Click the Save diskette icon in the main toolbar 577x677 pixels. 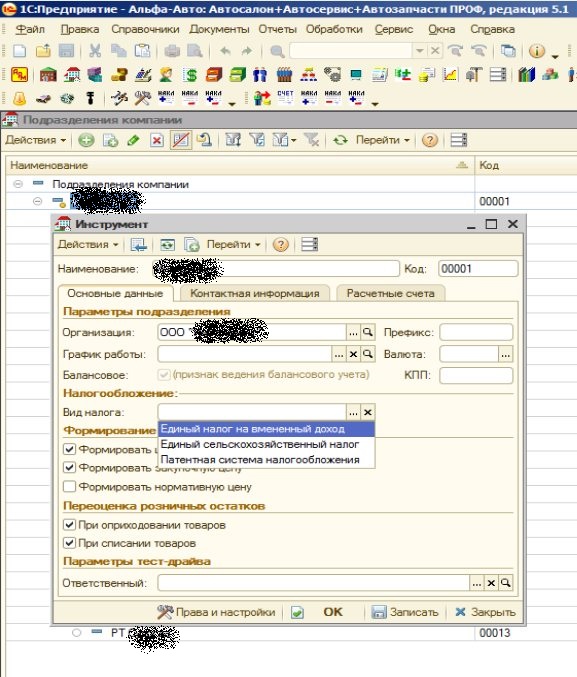click(x=66, y=51)
